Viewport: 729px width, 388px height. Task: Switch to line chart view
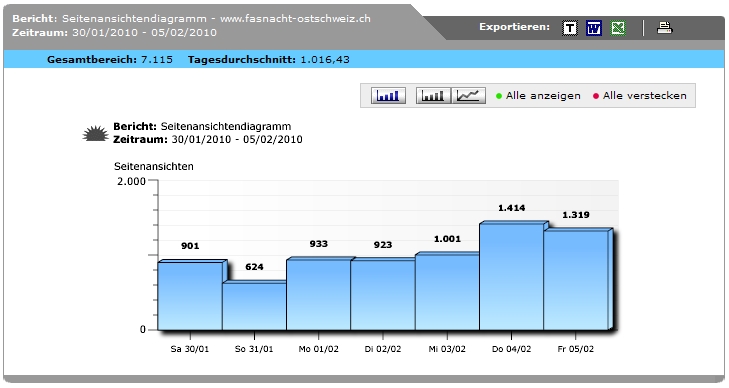(469, 96)
